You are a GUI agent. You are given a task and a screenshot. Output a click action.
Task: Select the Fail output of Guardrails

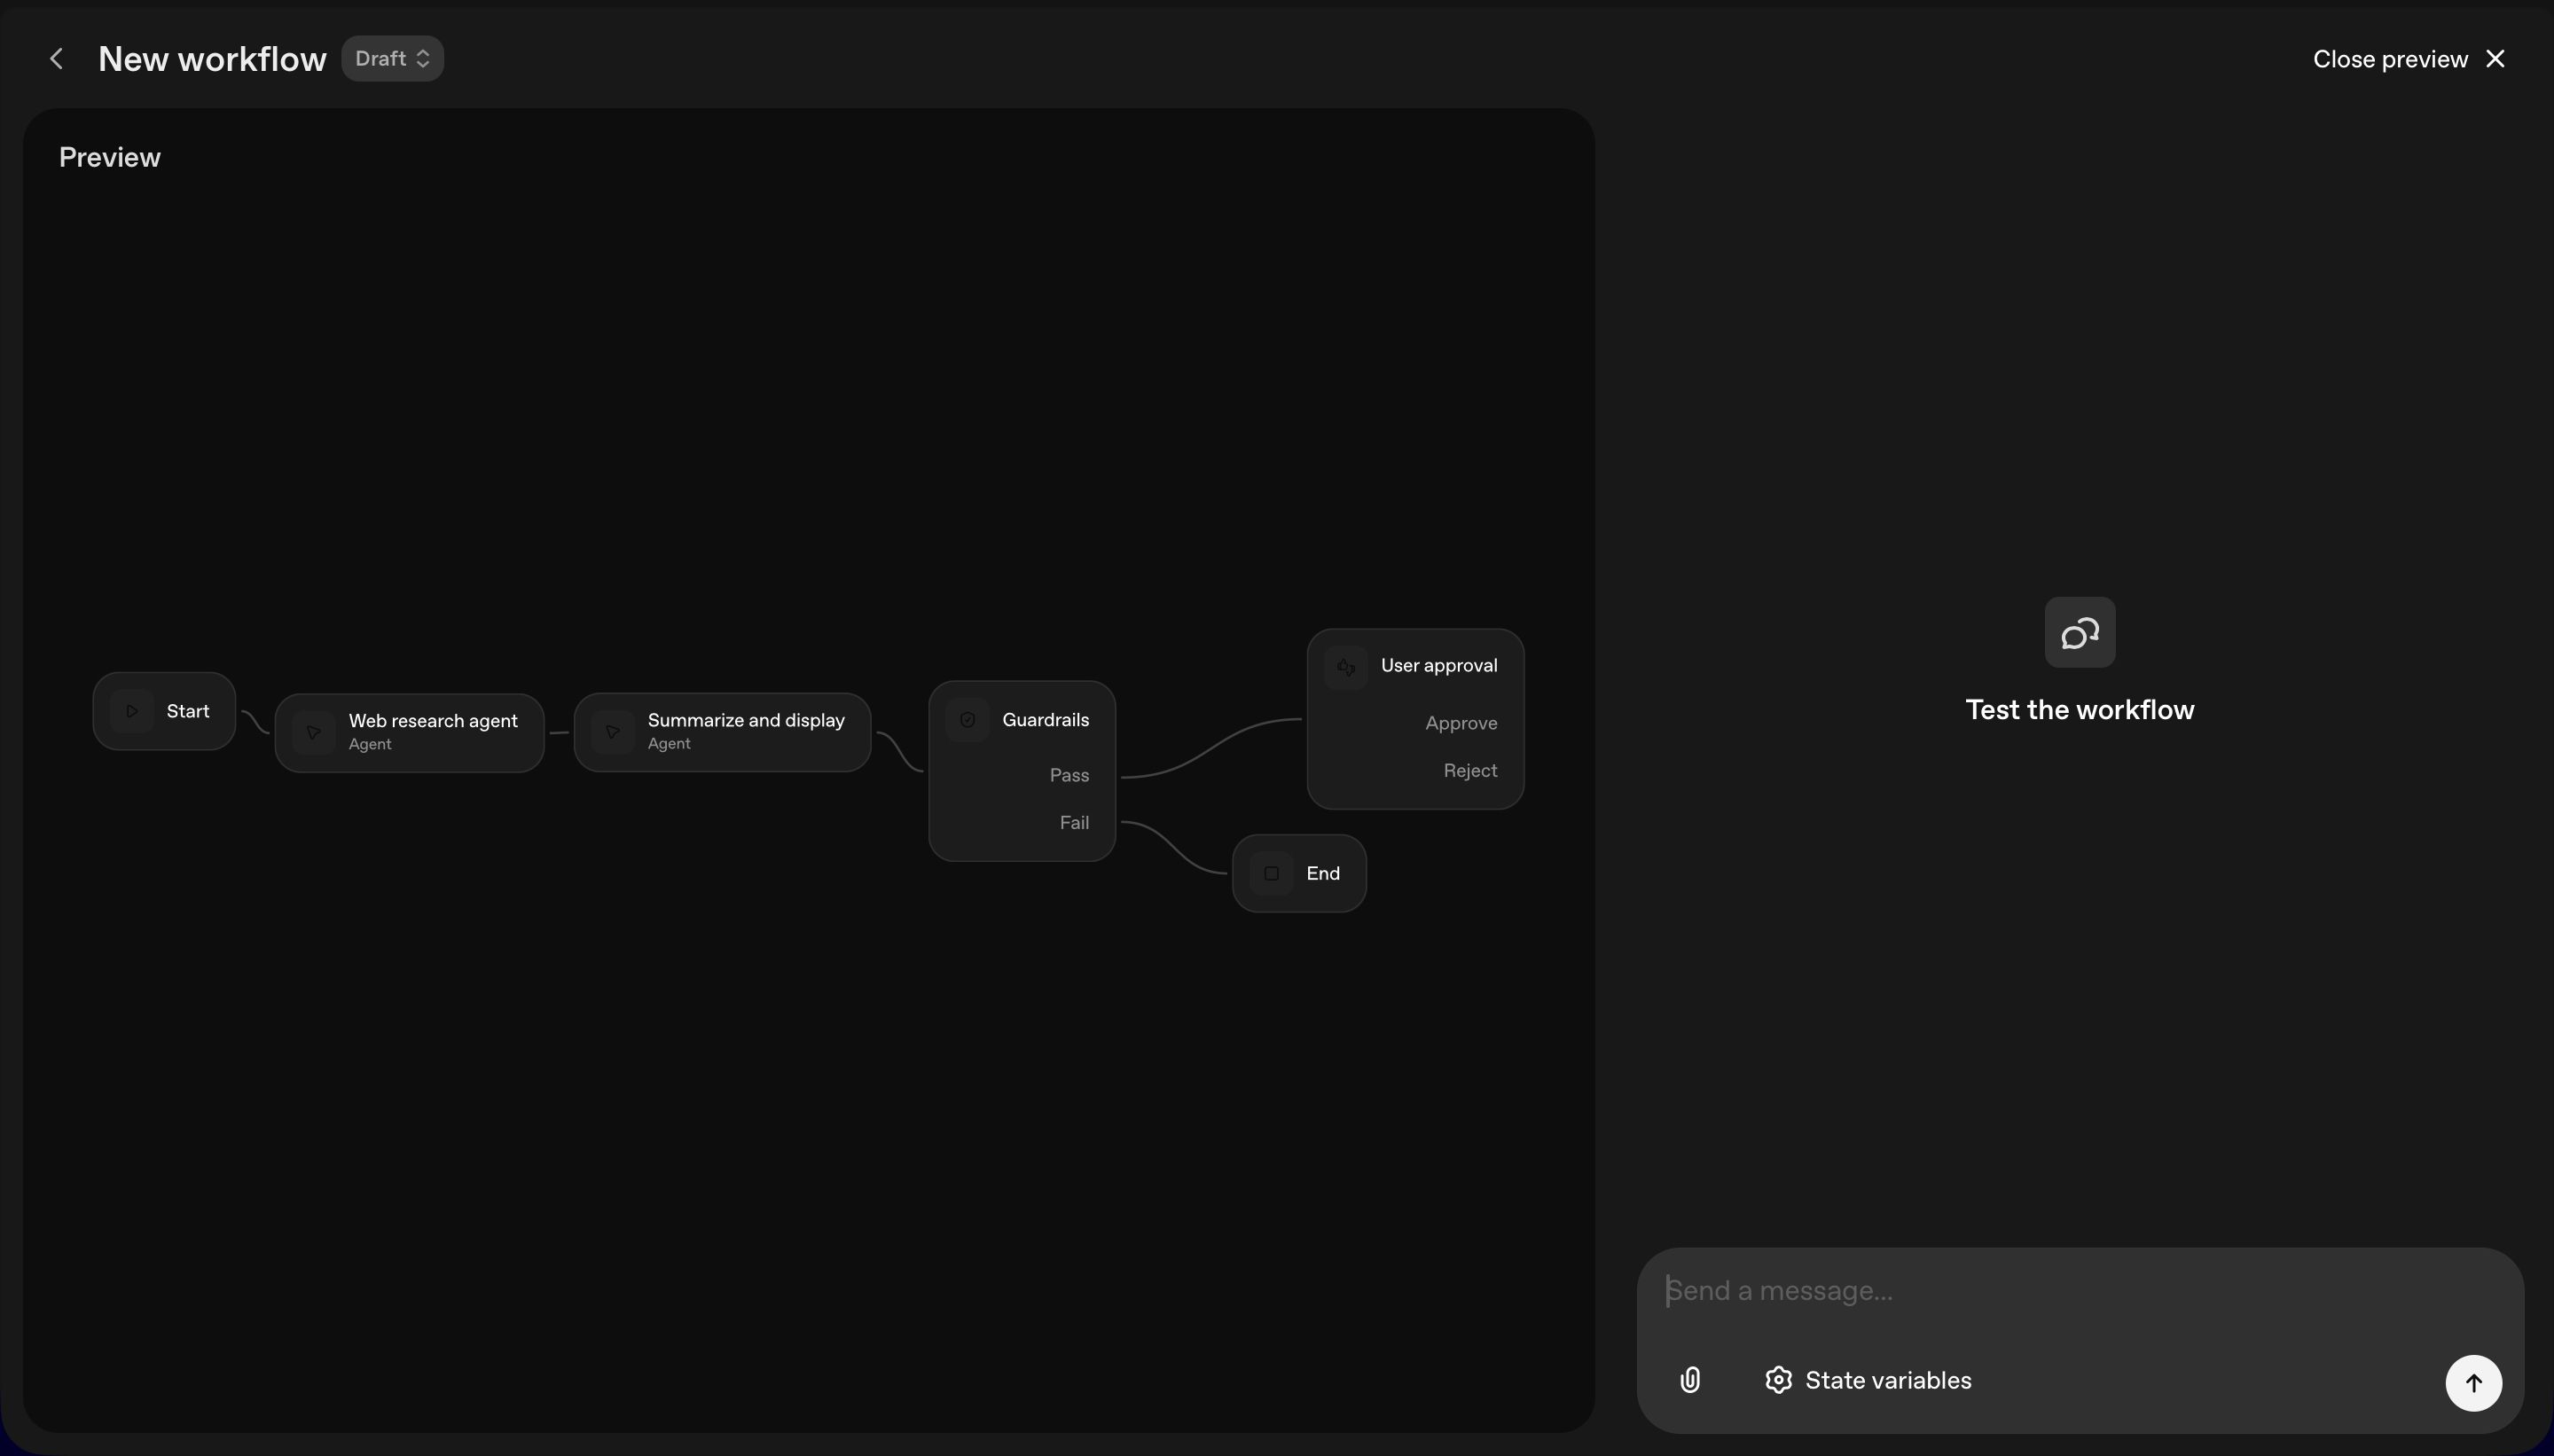(1073, 823)
